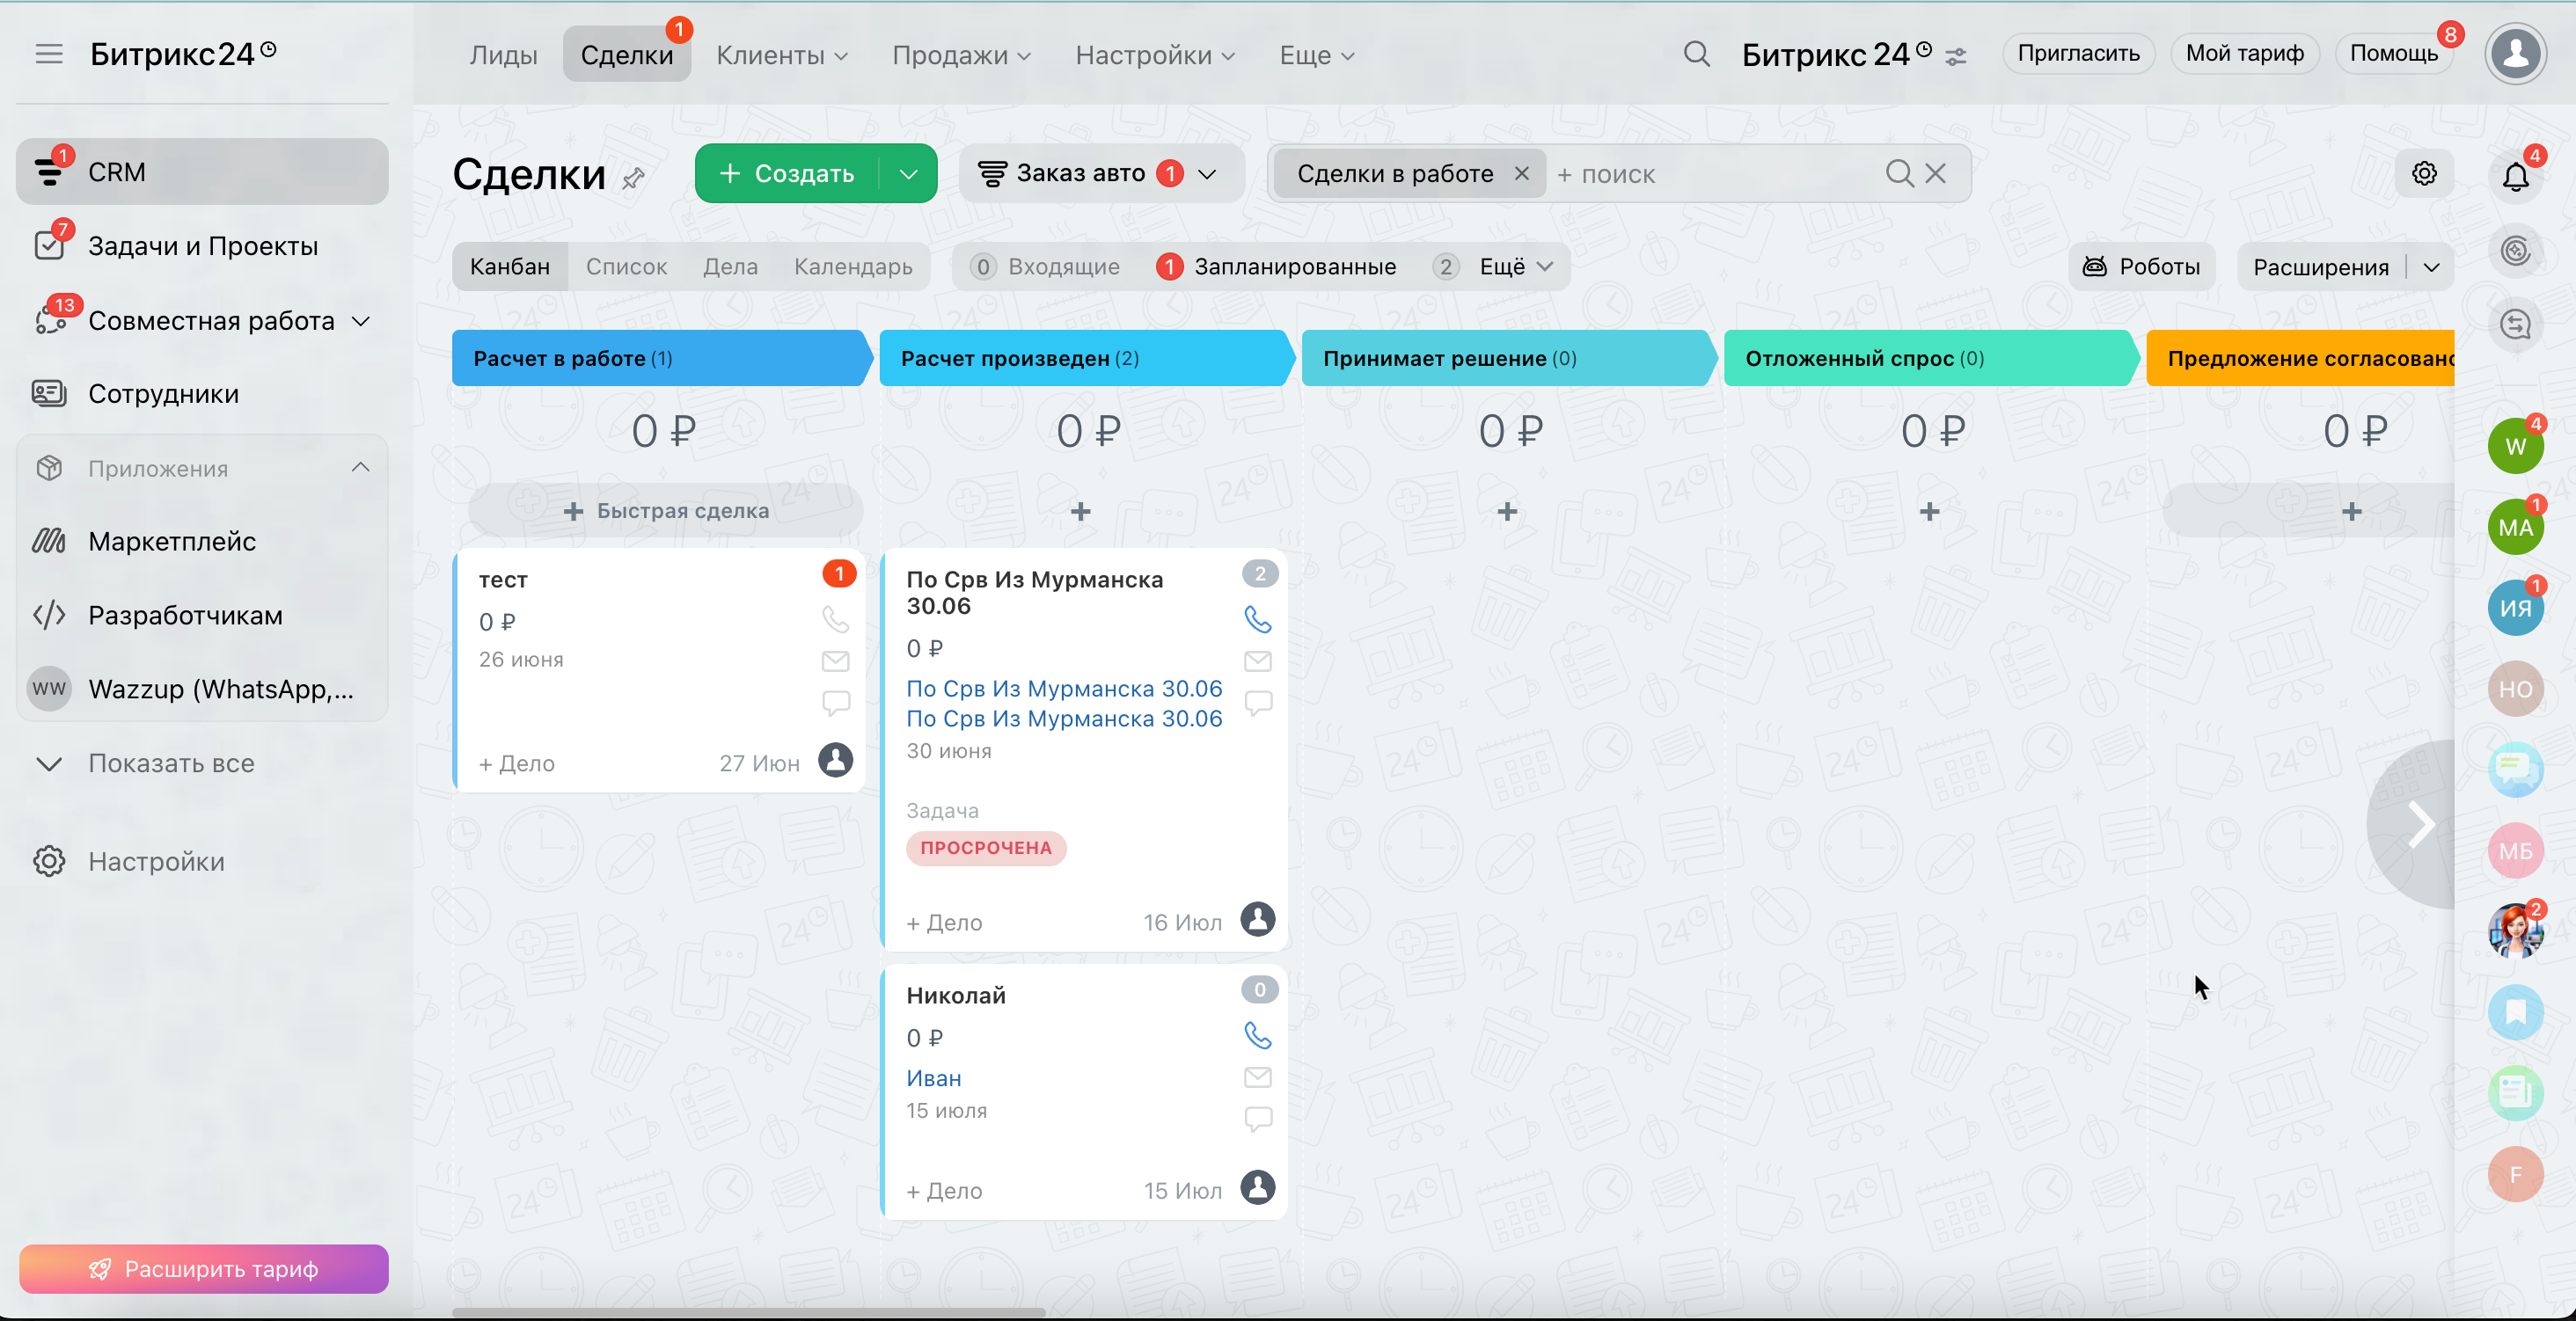Open the chat with the W contact avatar
This screenshot has width=2576, height=1321.
pyautogui.click(x=2515, y=446)
